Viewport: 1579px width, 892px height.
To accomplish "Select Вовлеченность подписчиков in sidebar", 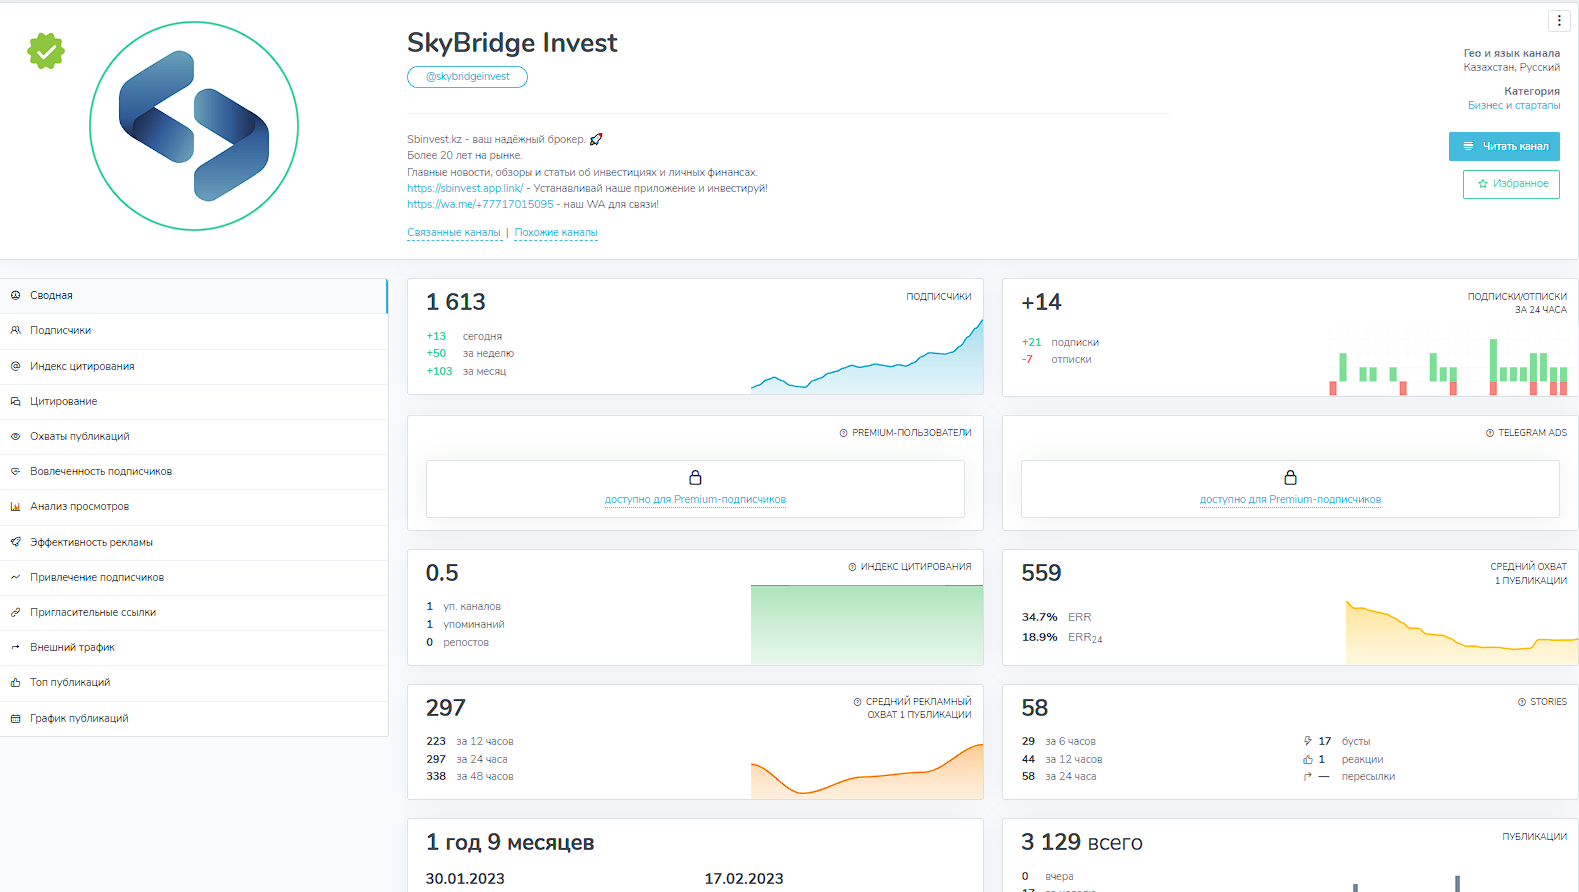I will [193, 472].
